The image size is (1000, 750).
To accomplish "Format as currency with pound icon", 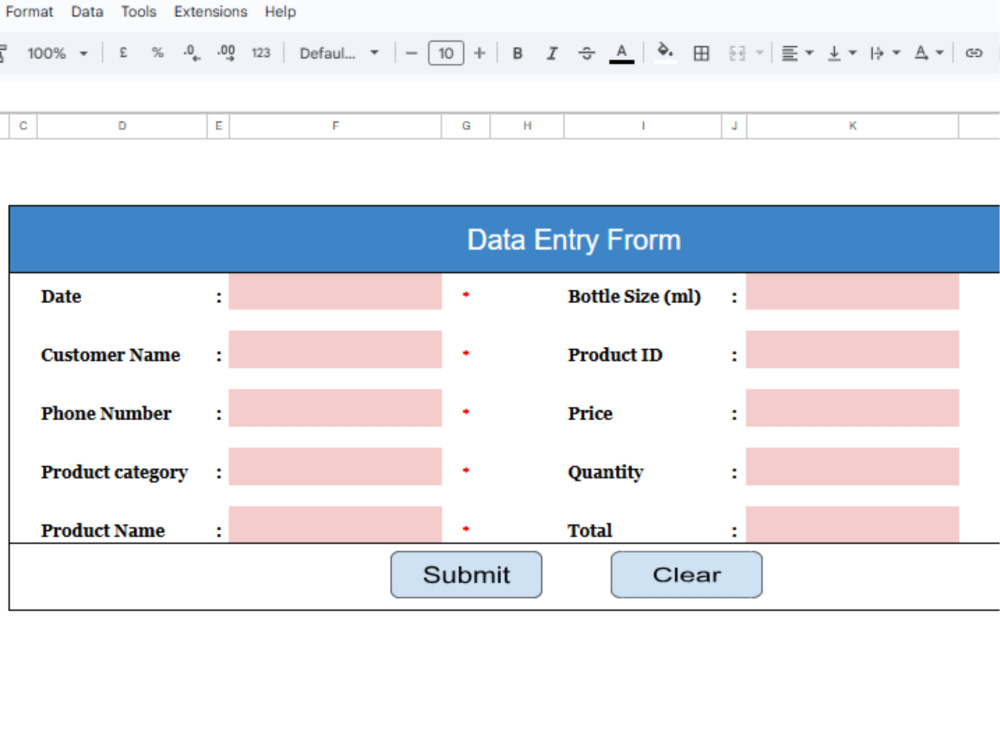I will pos(123,53).
